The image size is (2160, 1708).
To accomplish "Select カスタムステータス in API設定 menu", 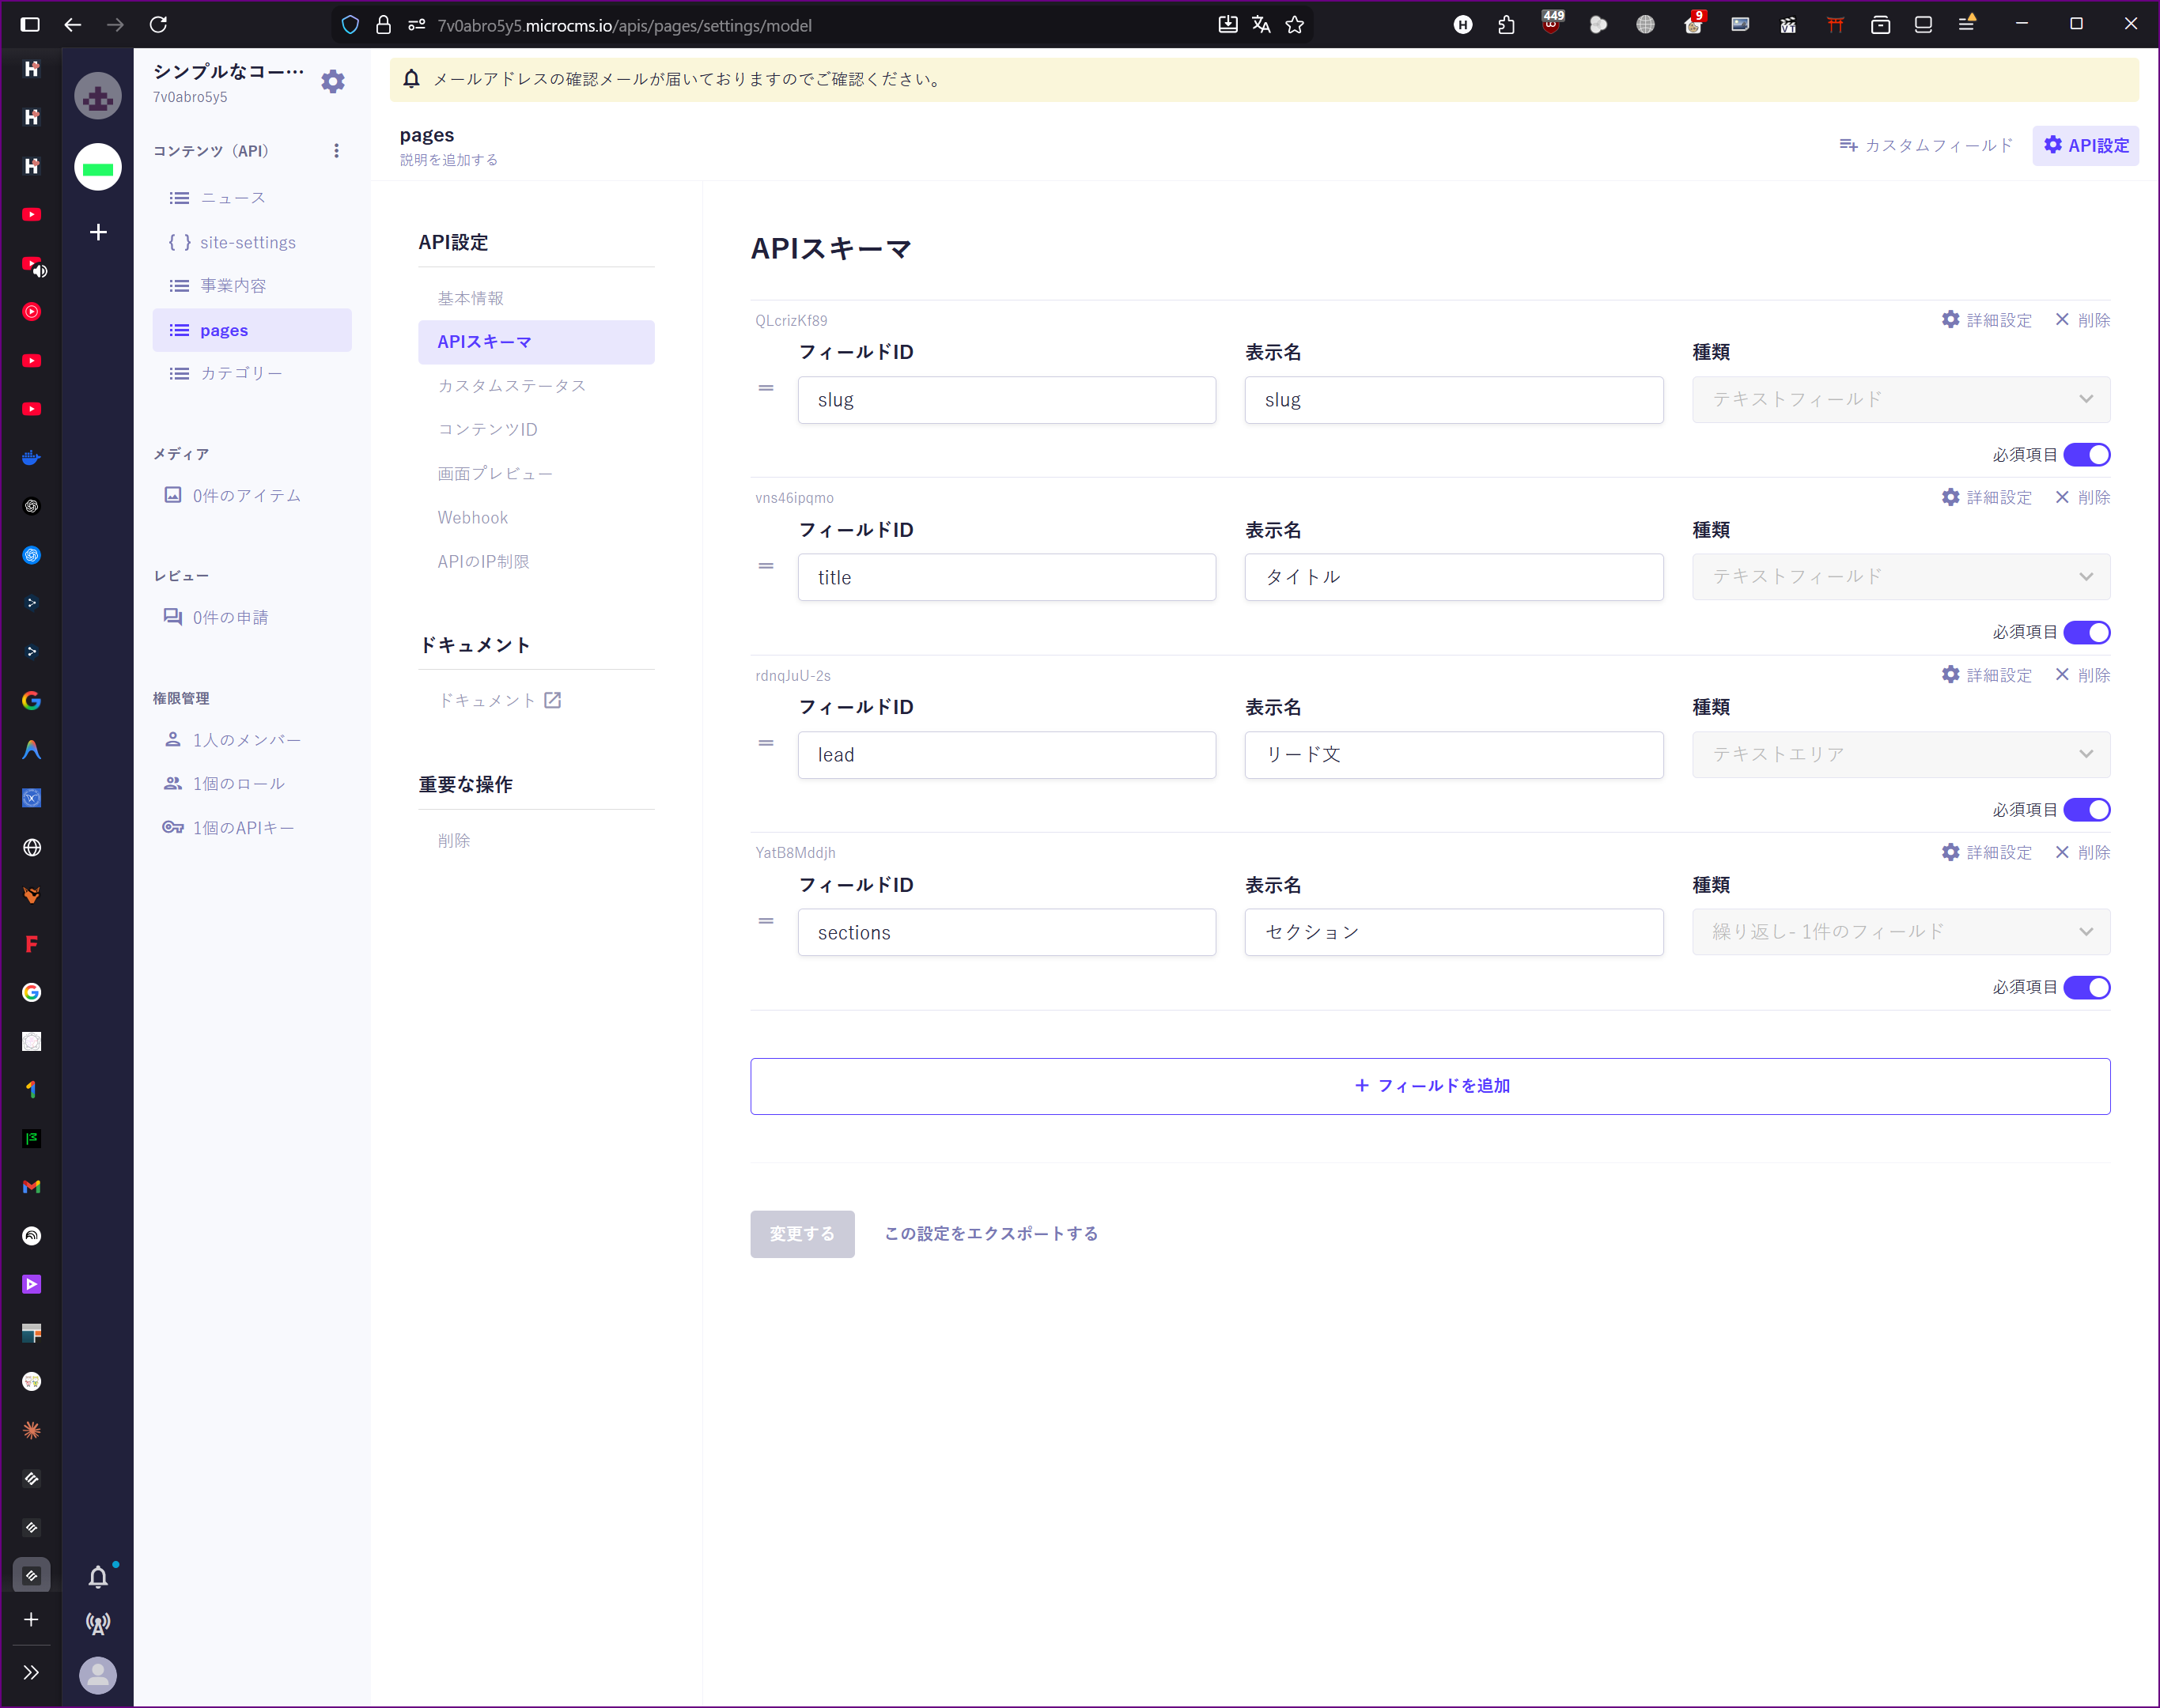I will coord(511,386).
